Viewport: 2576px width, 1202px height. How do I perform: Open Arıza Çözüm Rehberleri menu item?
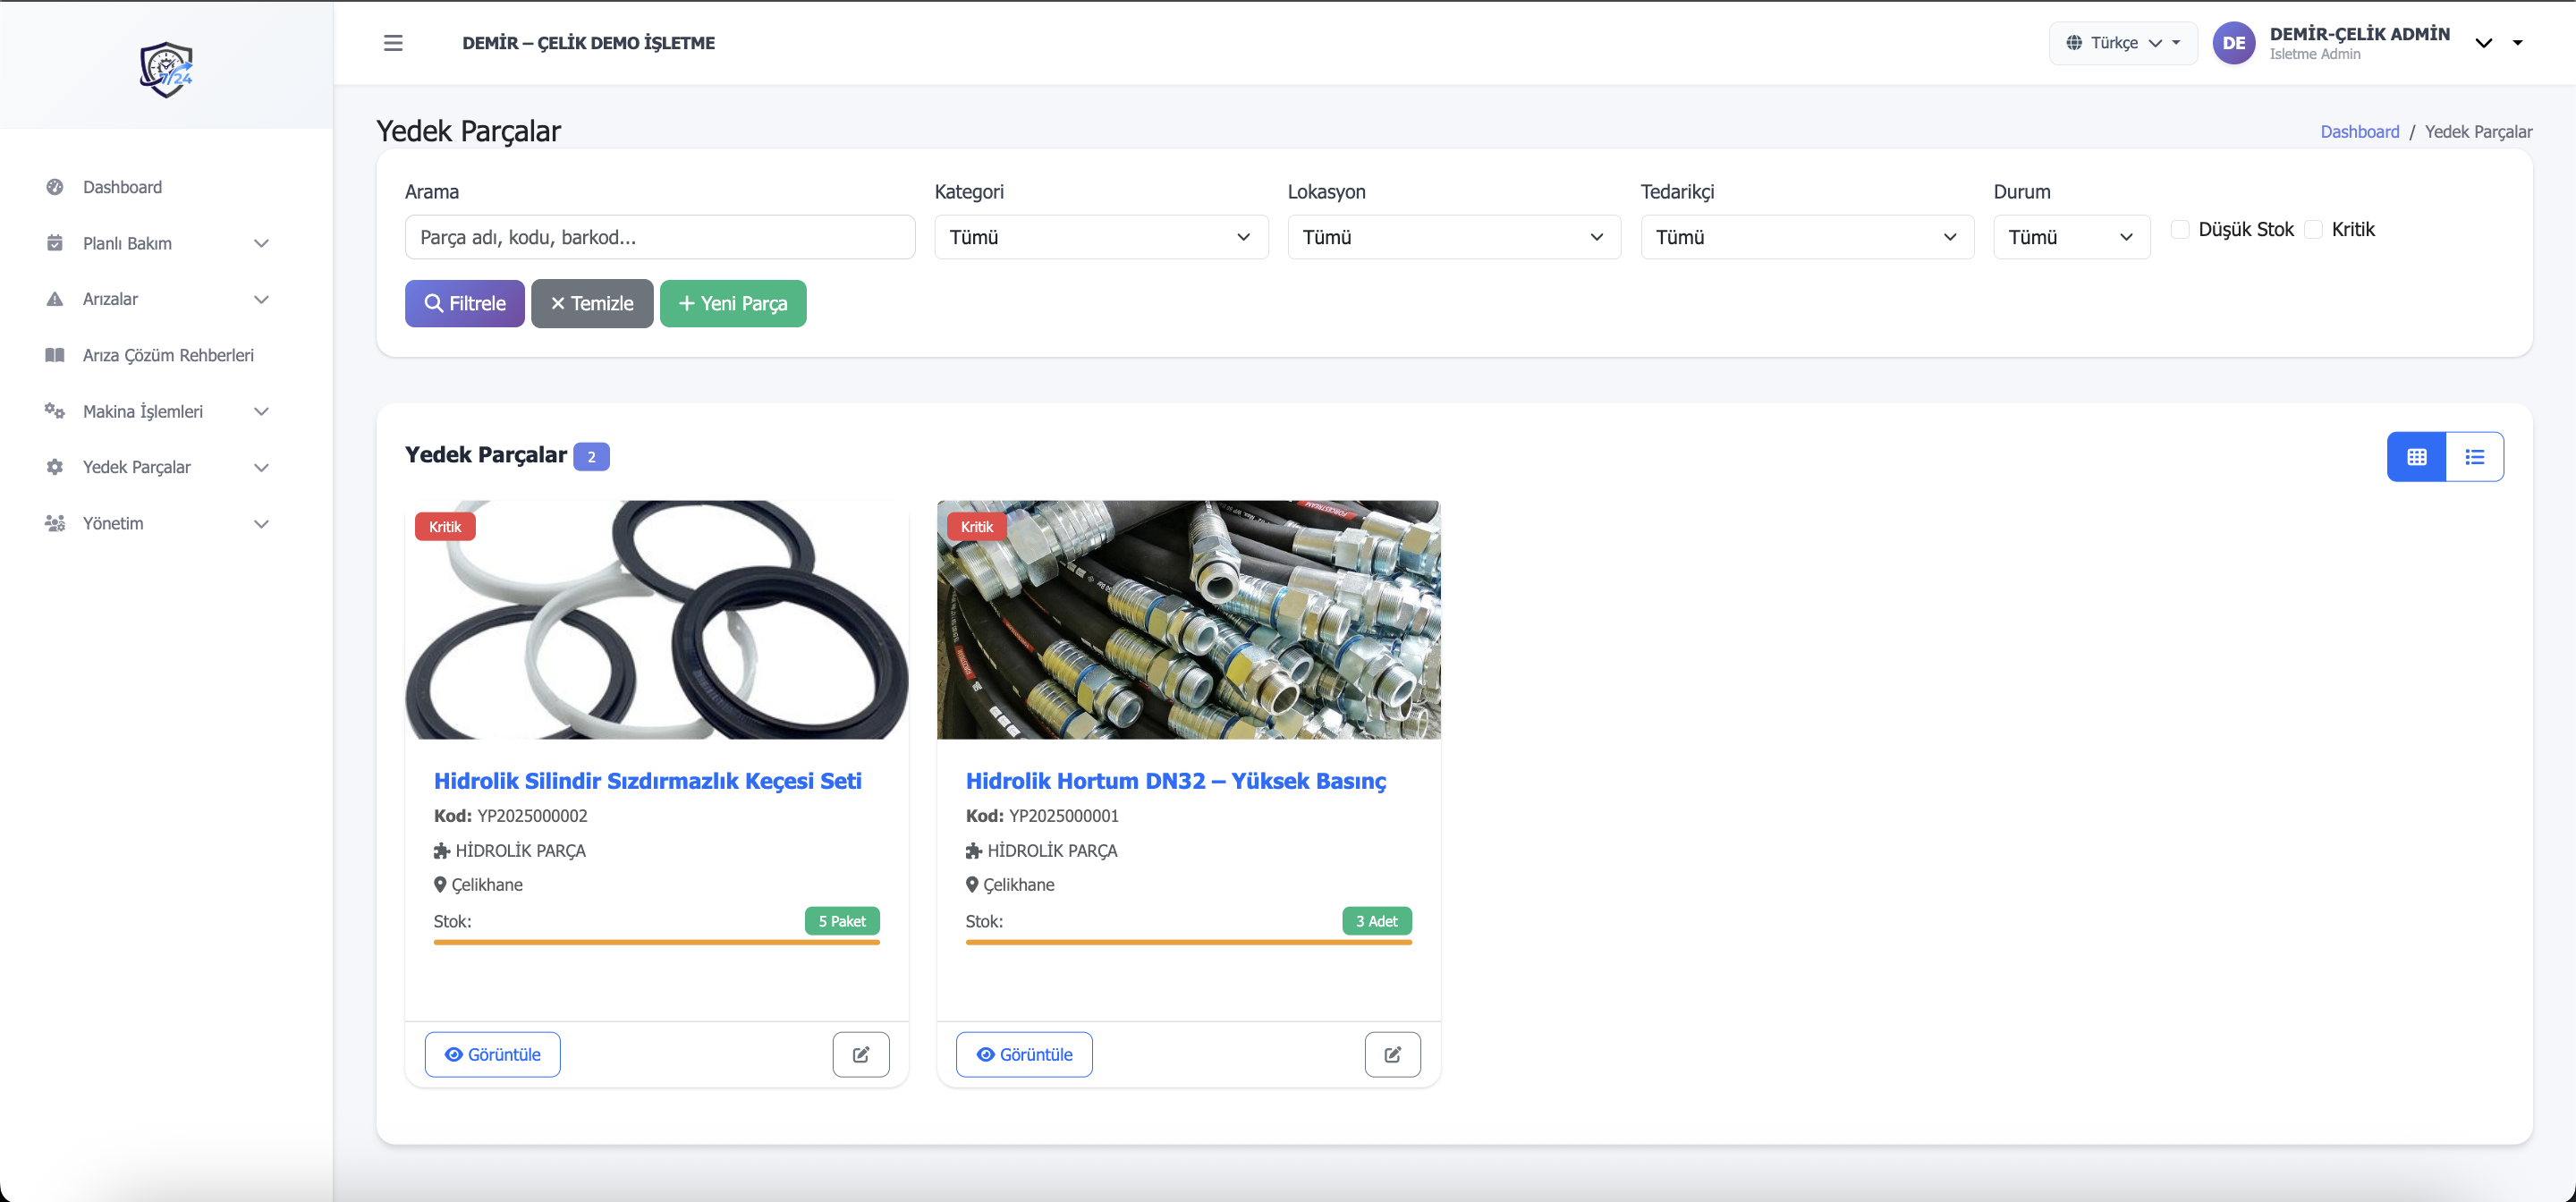168,355
